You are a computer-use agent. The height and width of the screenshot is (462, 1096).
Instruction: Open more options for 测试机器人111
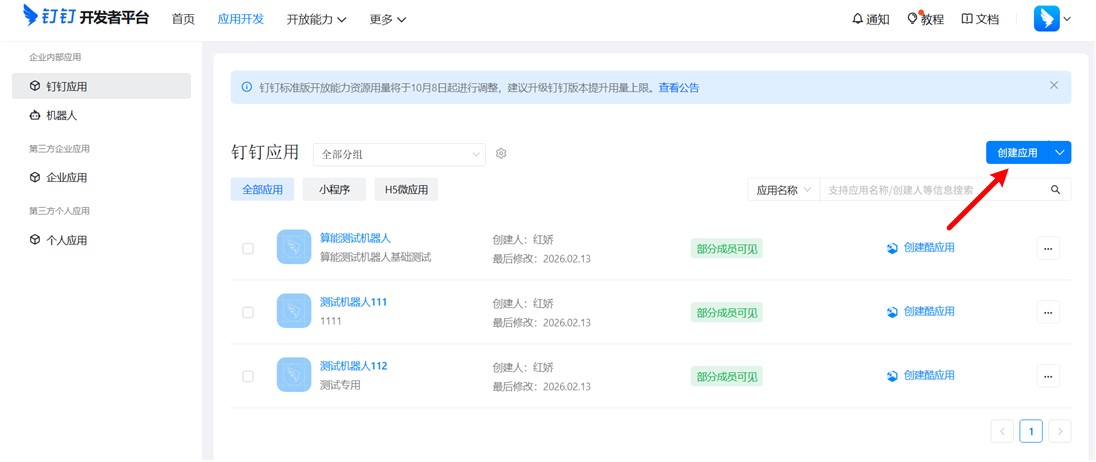pyautogui.click(x=1047, y=311)
